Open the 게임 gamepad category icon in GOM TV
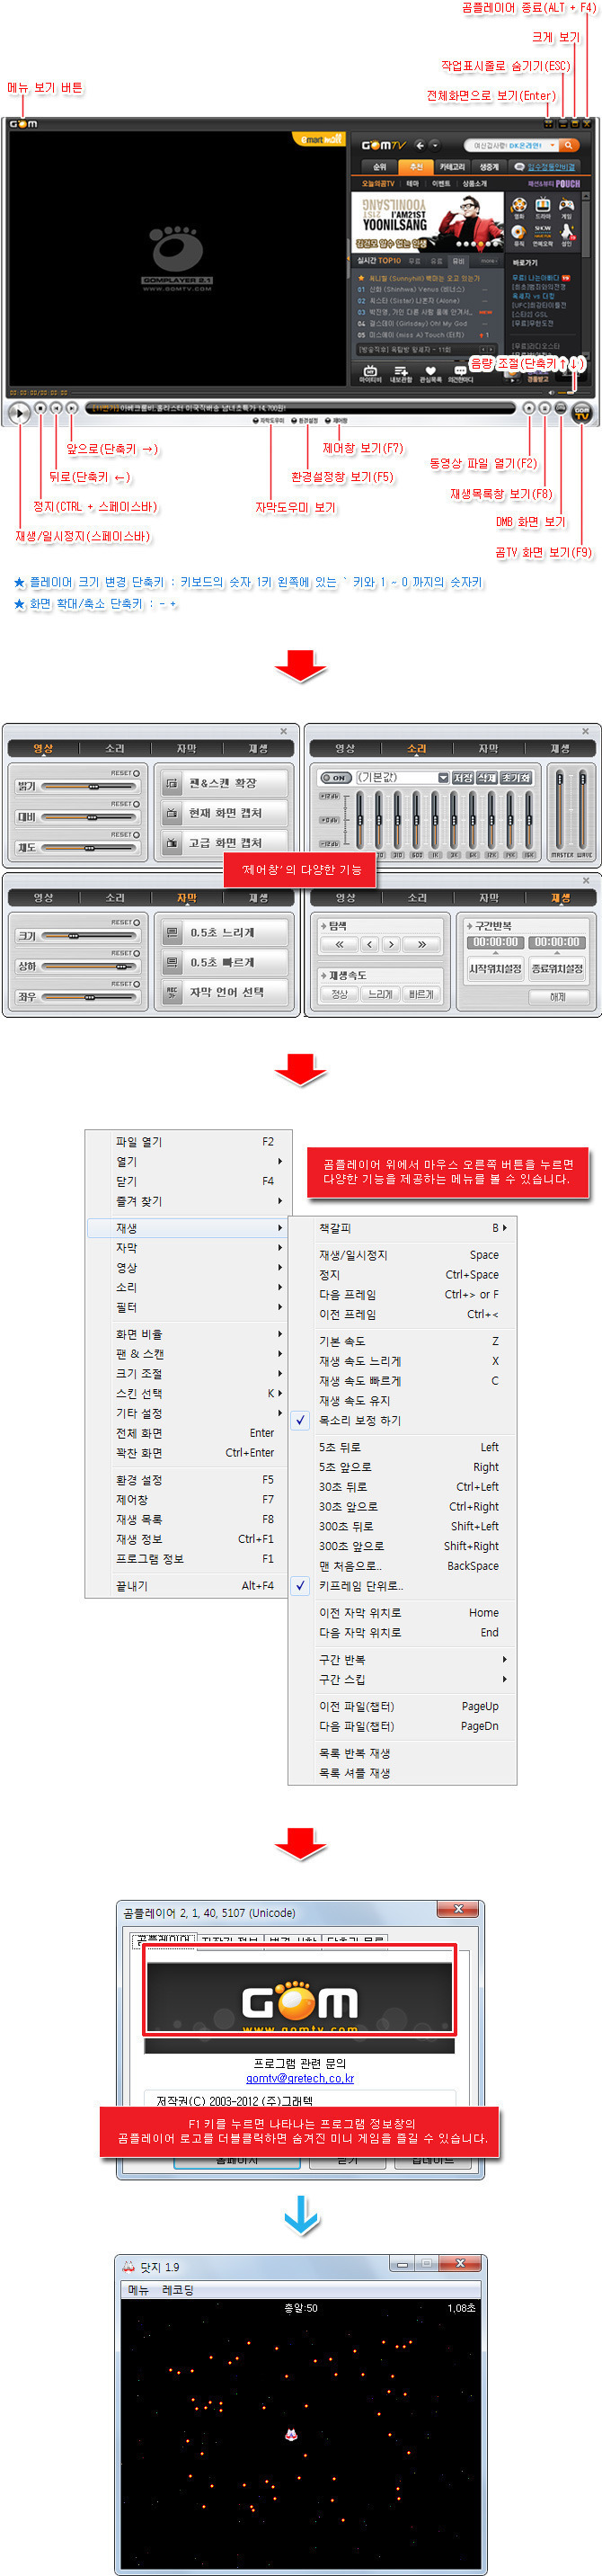Viewport: 602px width, 2576px height. (566, 208)
